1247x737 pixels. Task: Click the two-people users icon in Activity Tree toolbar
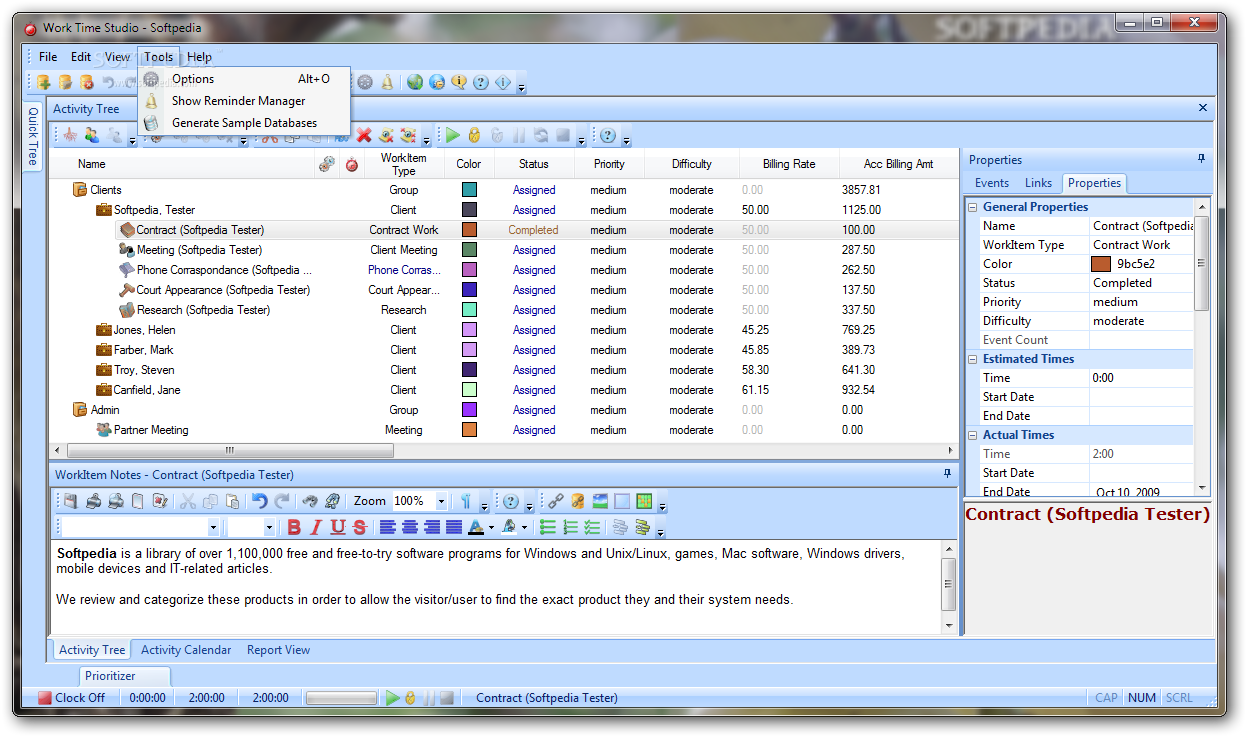coord(91,135)
